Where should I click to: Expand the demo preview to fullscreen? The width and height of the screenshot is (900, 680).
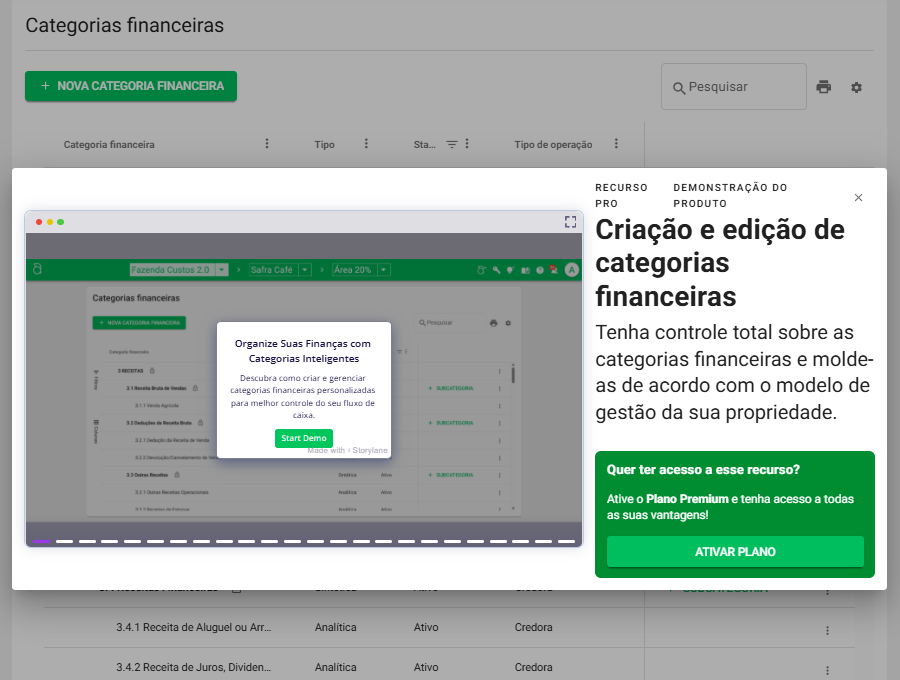[x=571, y=222]
